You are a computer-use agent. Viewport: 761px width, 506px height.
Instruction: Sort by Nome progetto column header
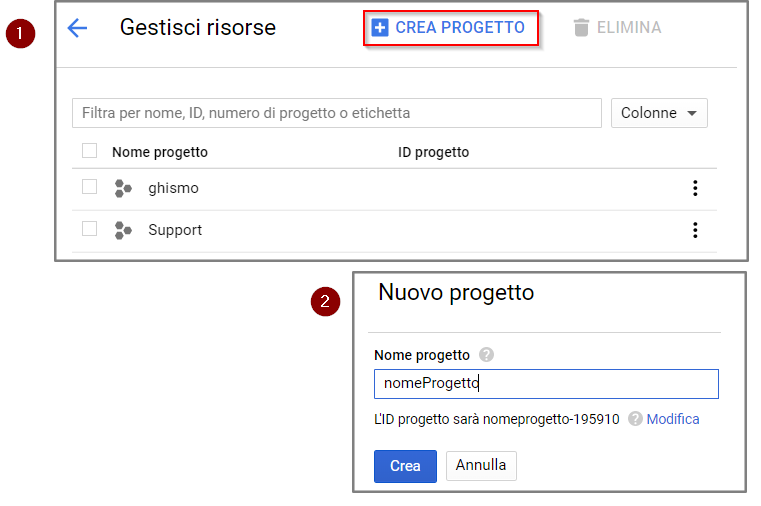[160, 152]
